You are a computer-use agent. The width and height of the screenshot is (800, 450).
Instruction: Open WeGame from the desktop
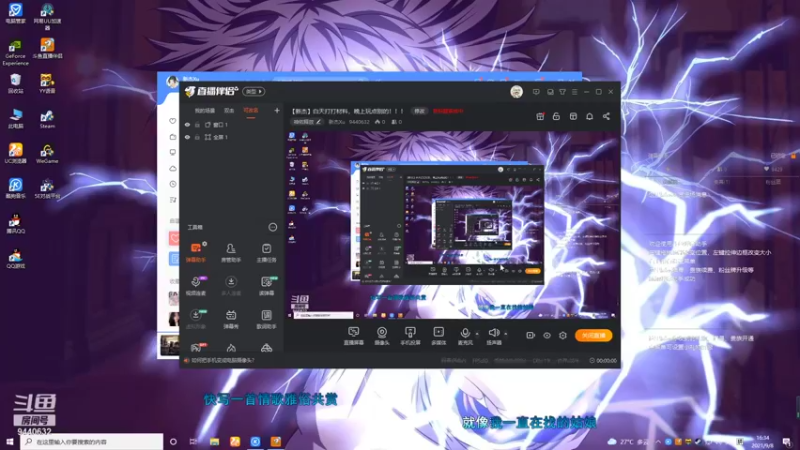click(47, 154)
